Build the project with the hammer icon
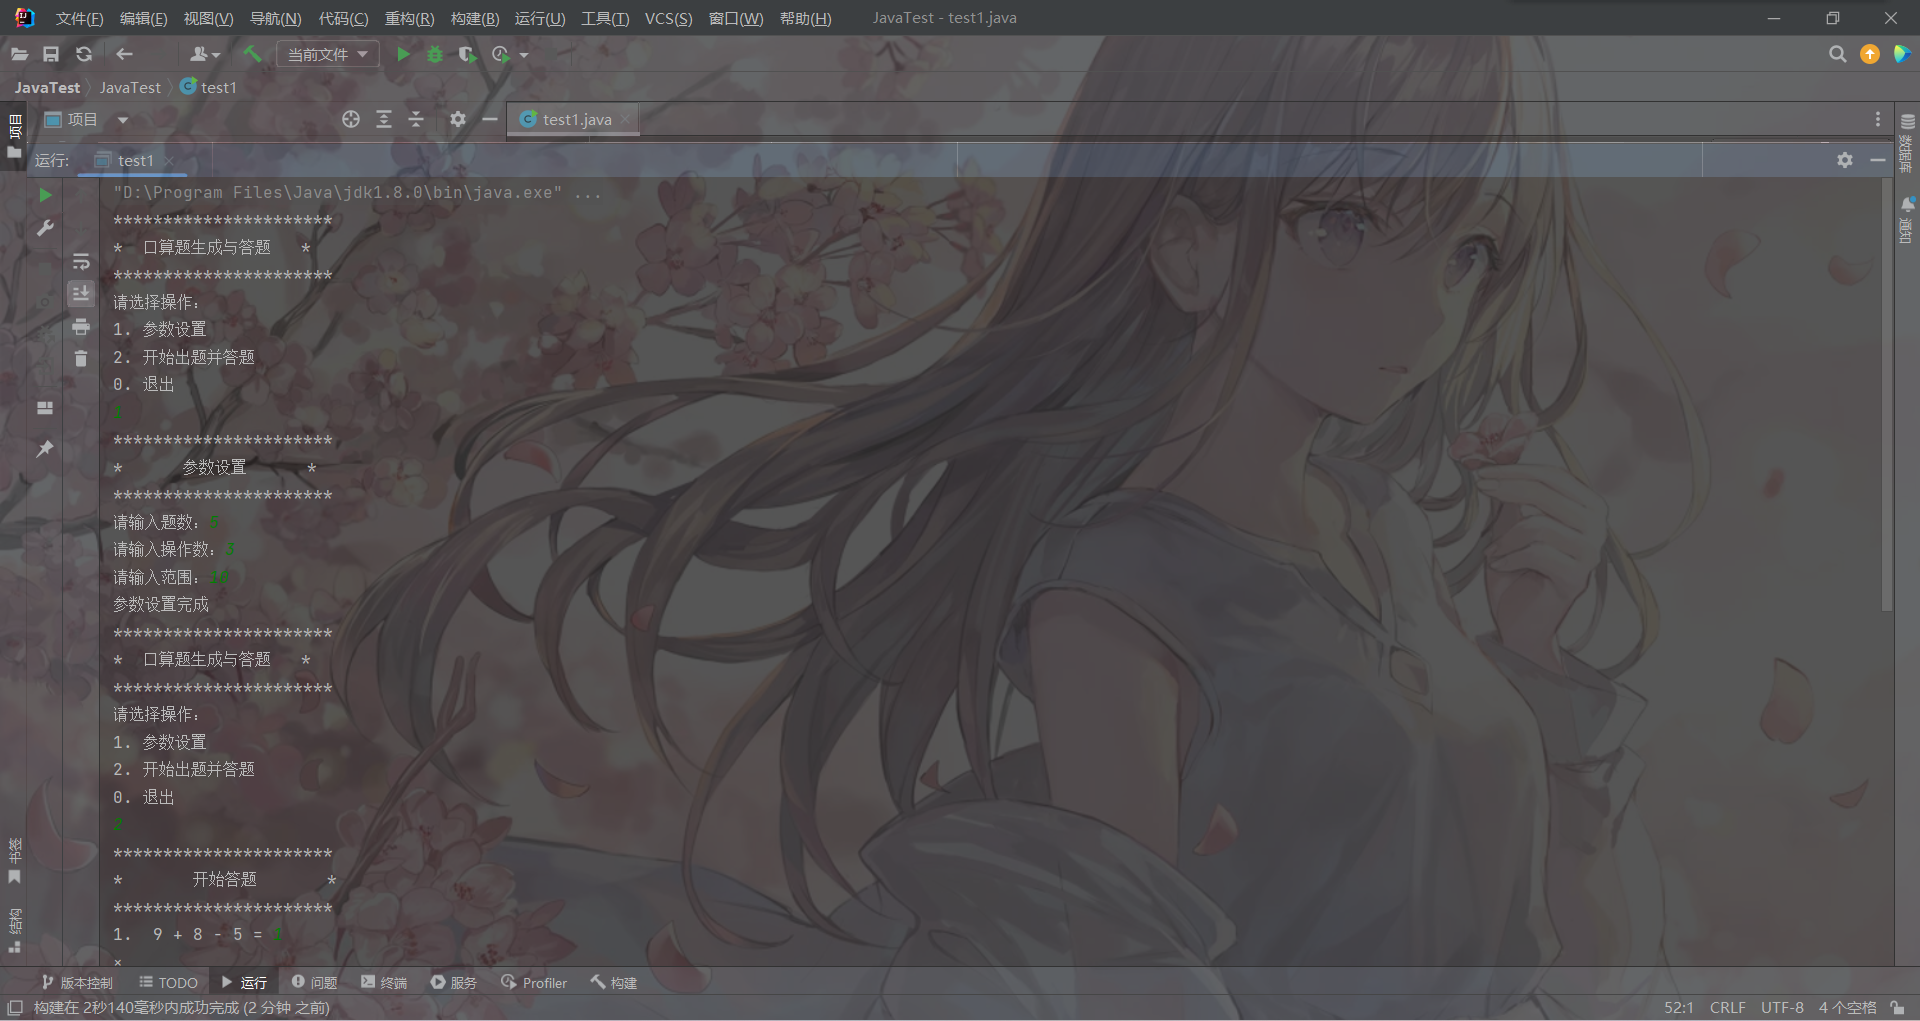 pyautogui.click(x=252, y=54)
